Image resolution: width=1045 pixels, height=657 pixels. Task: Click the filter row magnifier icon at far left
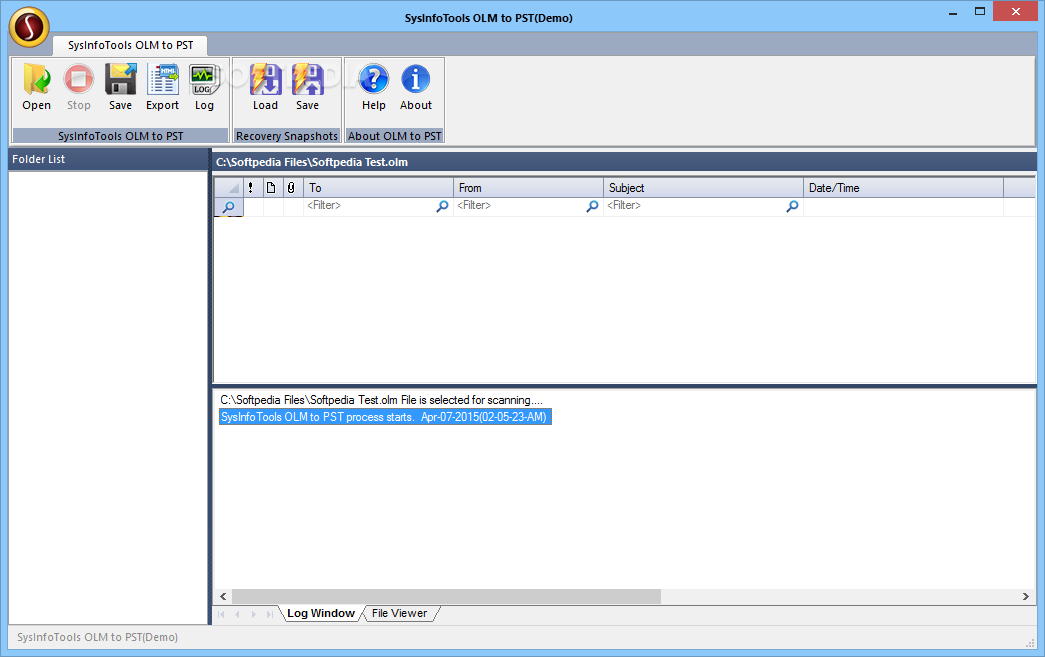229,207
